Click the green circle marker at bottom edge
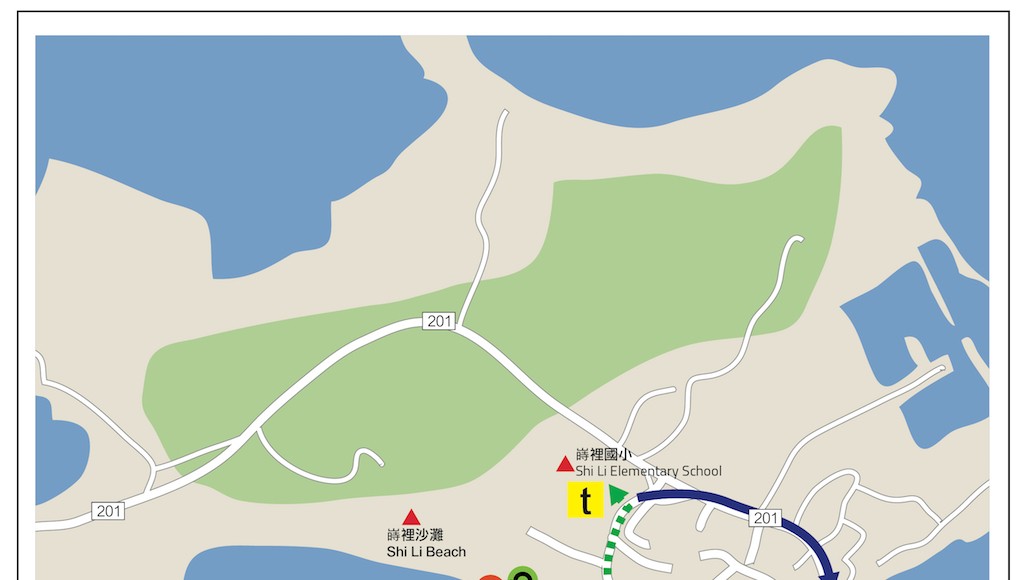 click(x=522, y=574)
